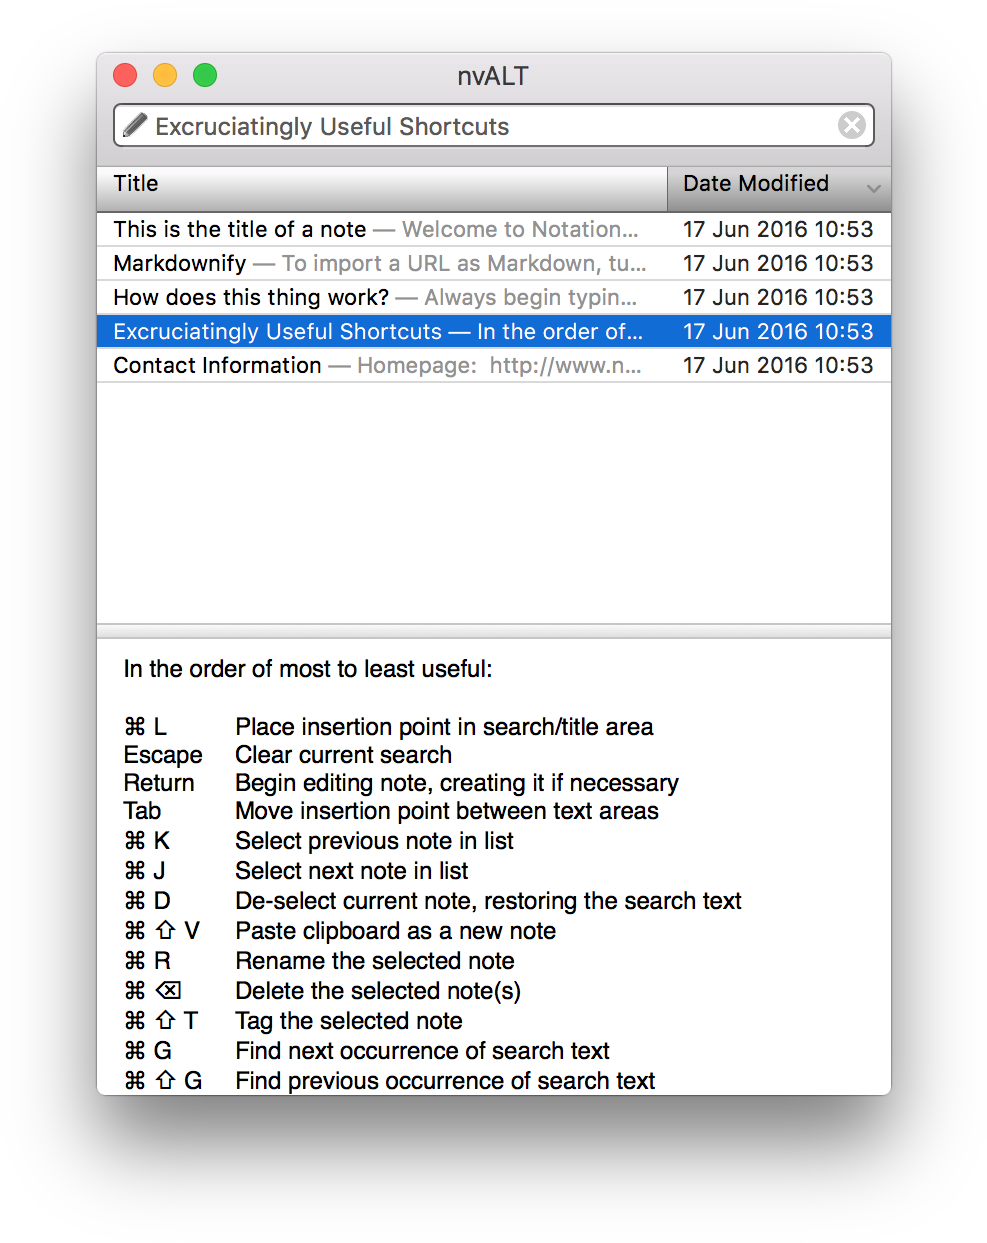Click 'De-select current note' line
This screenshot has width=987, height=1243.
(488, 901)
